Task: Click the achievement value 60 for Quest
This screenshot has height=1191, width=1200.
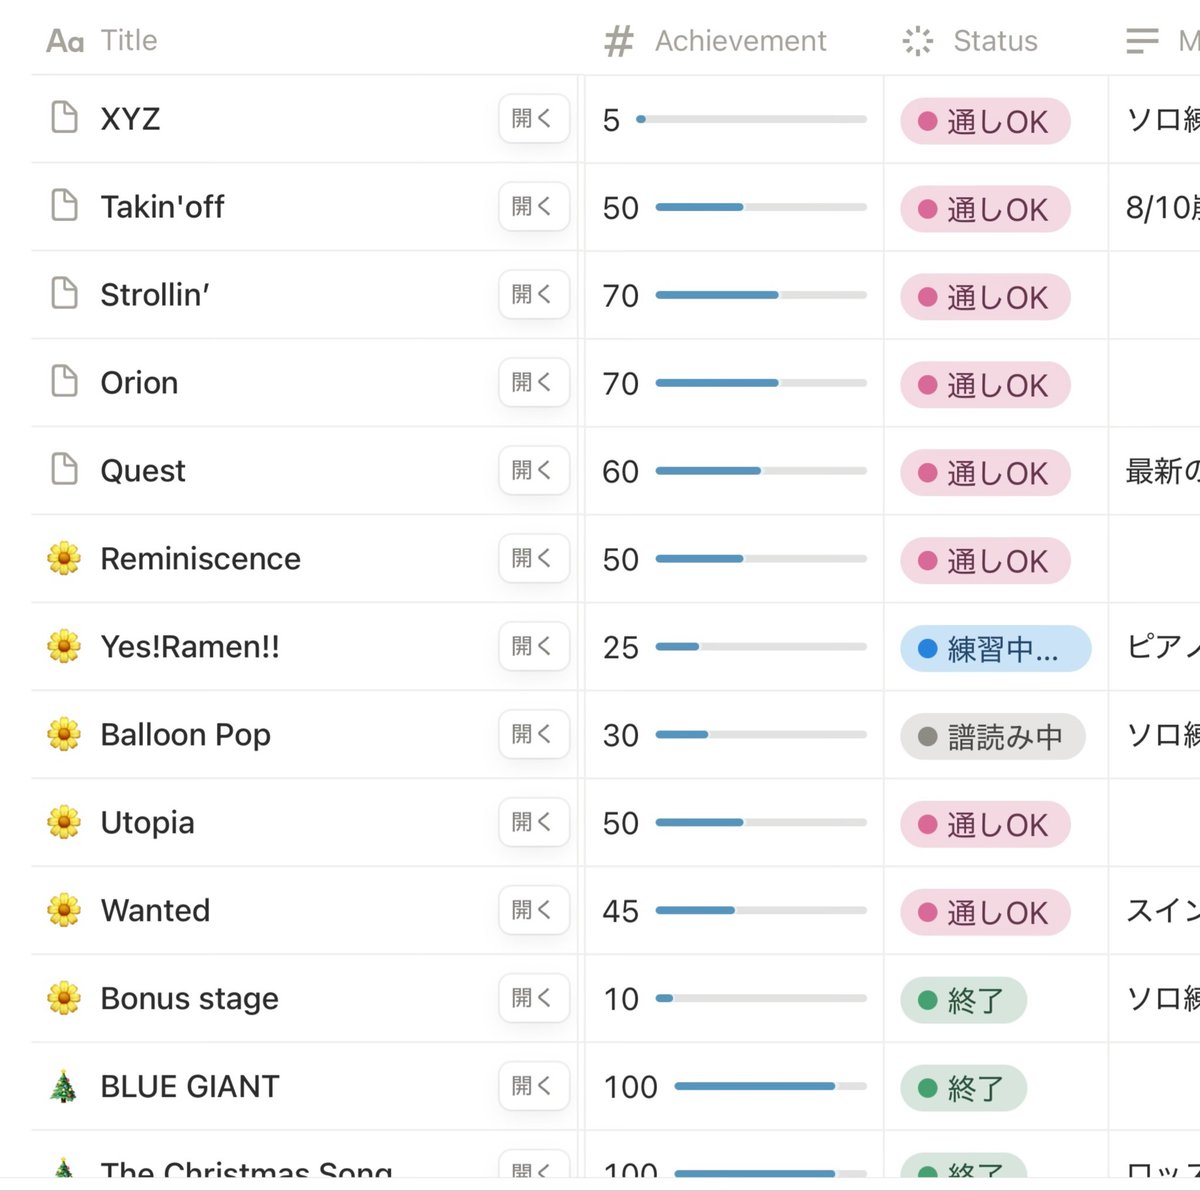Action: pos(620,471)
